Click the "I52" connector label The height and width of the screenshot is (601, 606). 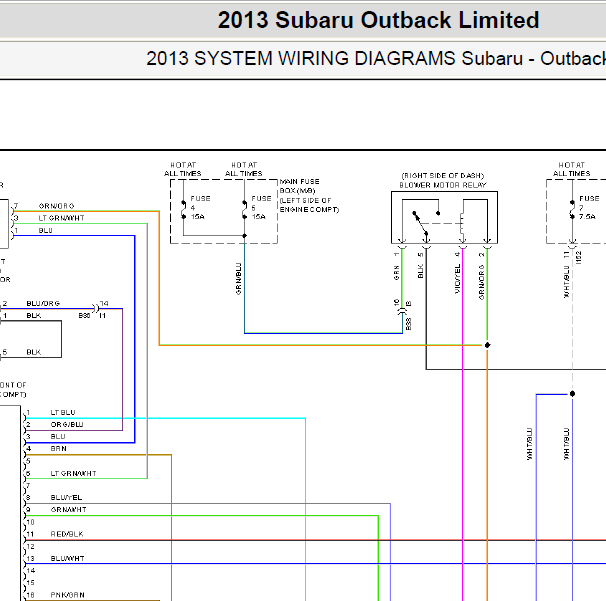tap(579, 257)
